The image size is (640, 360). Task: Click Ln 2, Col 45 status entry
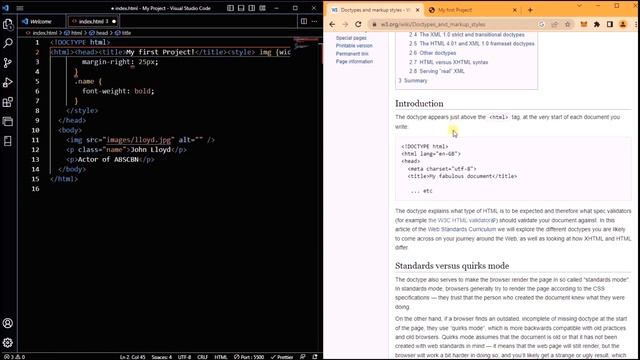(x=133, y=357)
